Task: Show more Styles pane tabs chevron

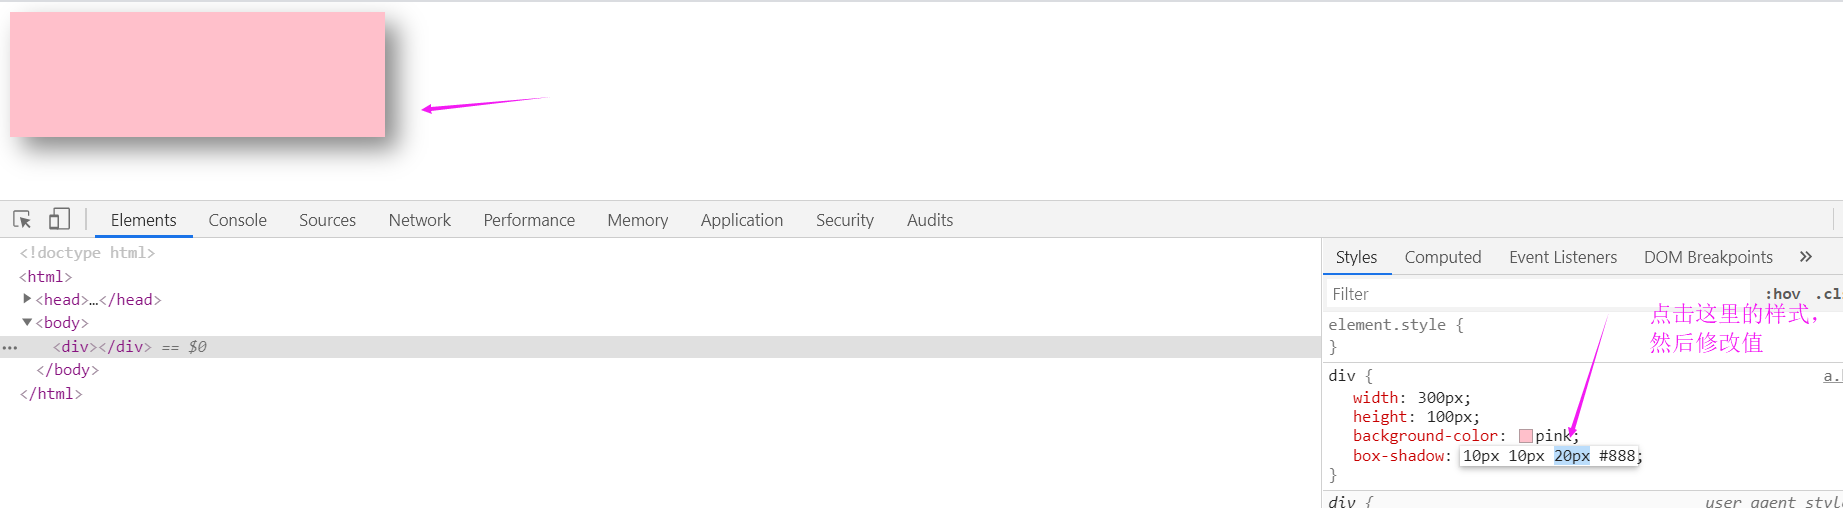Action: coord(1805,257)
